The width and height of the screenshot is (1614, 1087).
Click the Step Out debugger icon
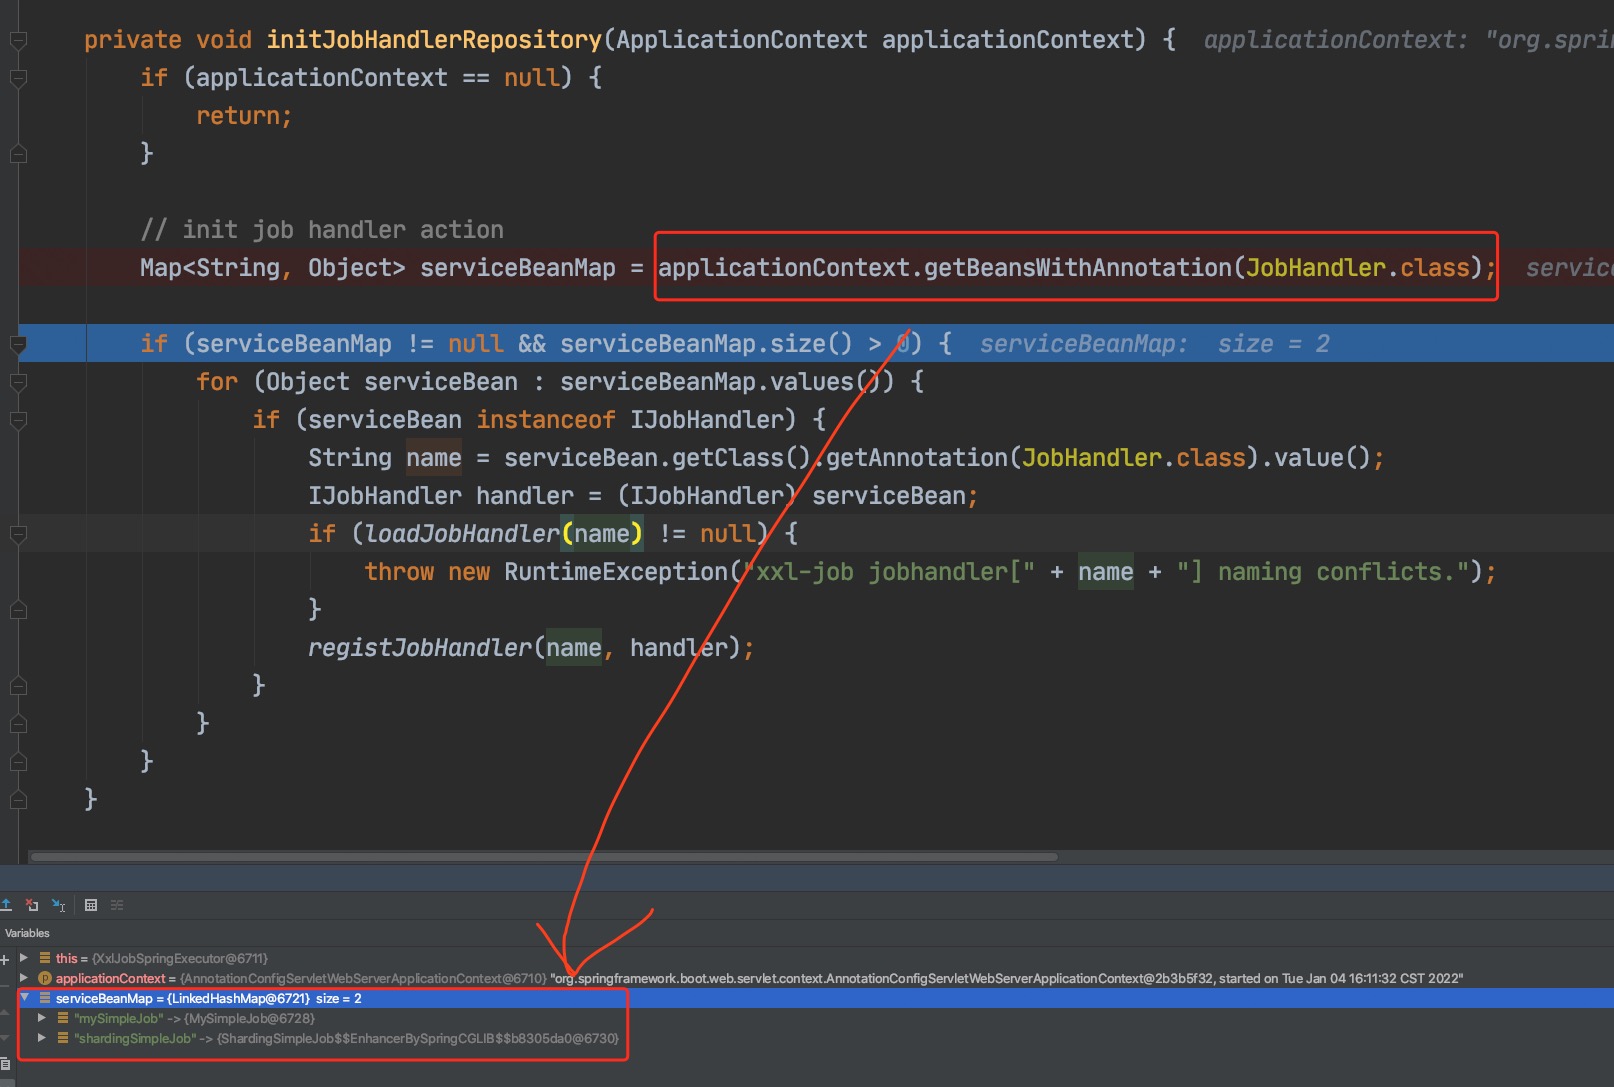pos(6,905)
